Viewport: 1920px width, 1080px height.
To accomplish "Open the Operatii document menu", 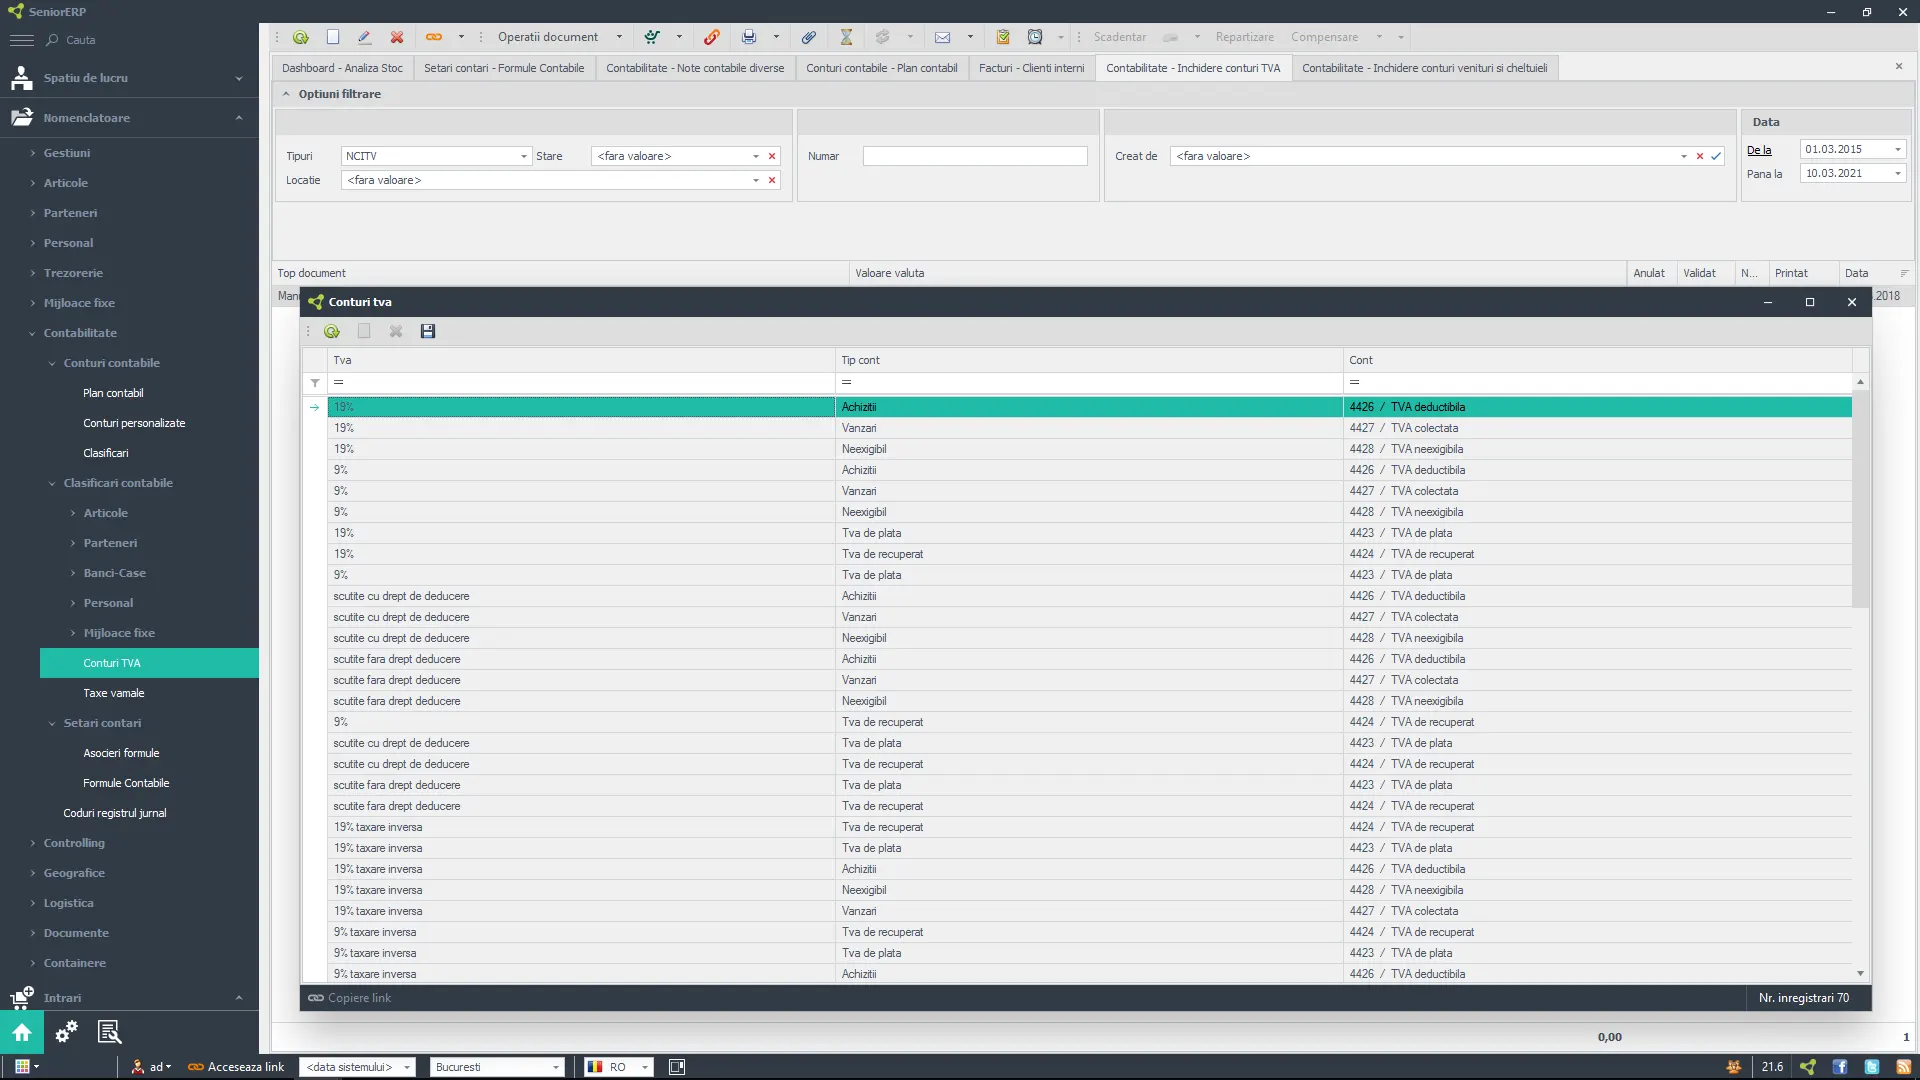I will [x=558, y=37].
